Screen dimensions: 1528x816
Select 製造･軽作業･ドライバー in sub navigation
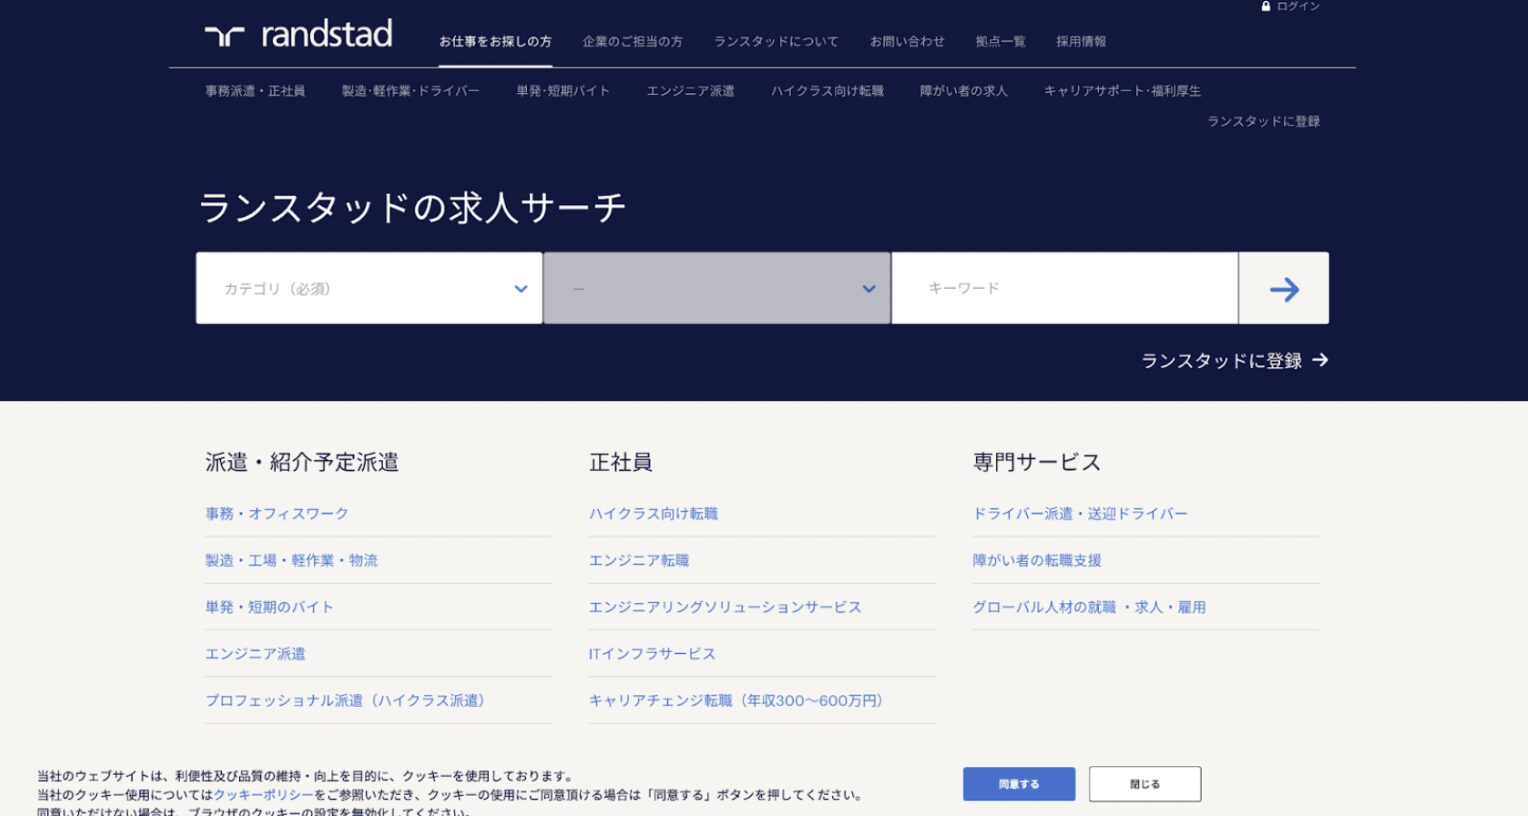[411, 91]
